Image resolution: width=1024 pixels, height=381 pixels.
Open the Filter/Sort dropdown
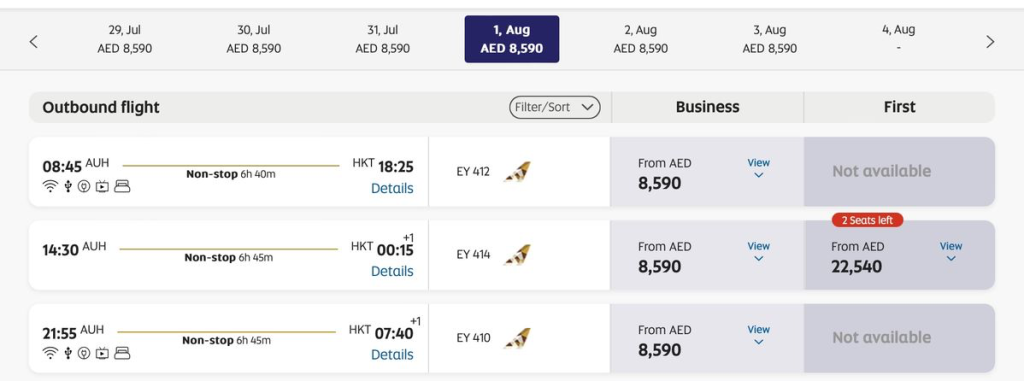tap(554, 107)
